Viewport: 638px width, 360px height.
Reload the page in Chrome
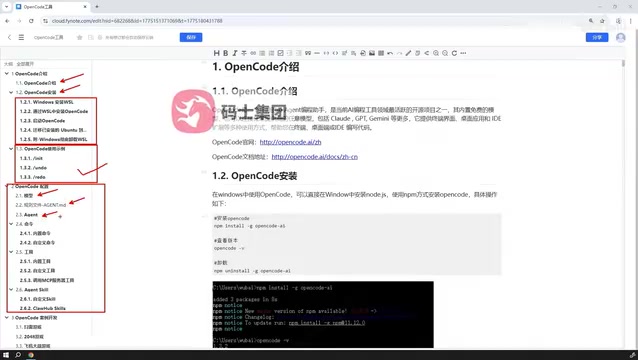click(x=31, y=21)
